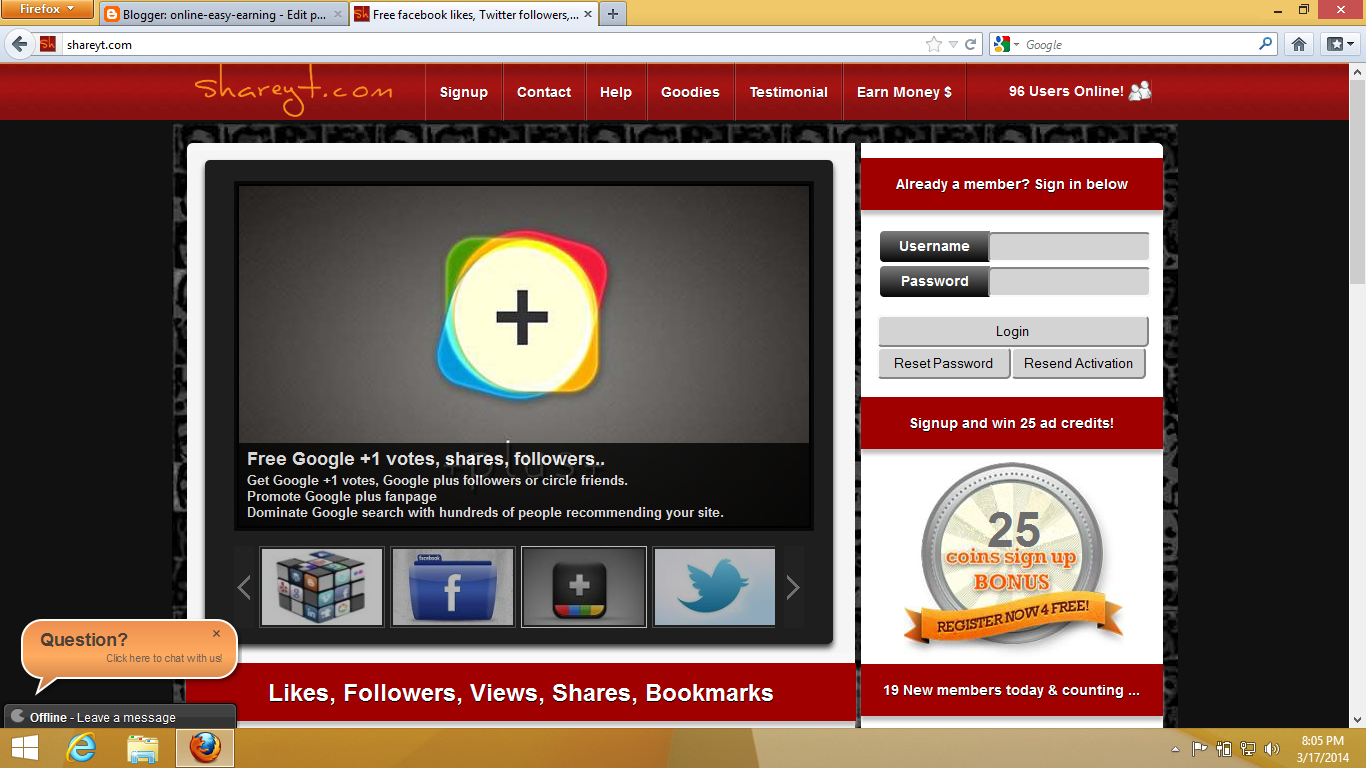
Task: Click the shareyt site favicon in address bar
Action: click(x=48, y=44)
